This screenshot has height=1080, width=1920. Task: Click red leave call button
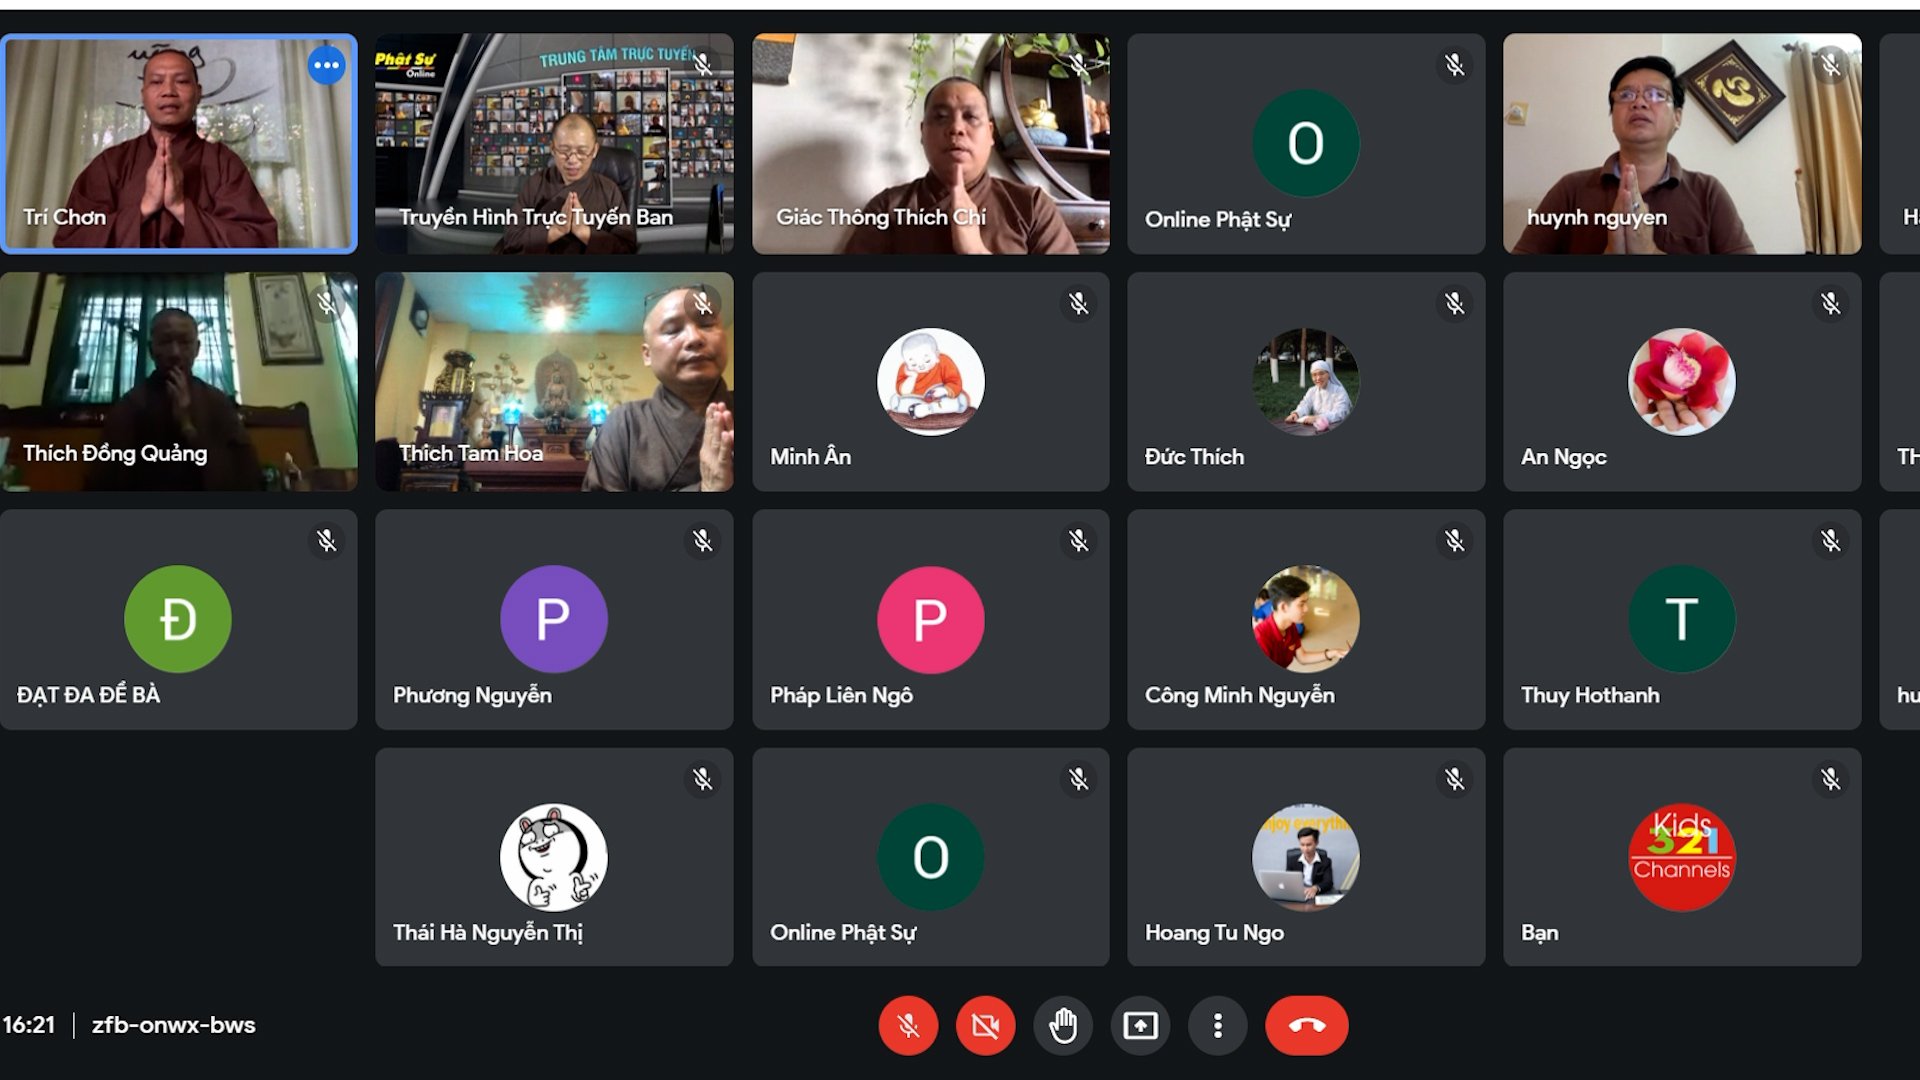1306,1025
